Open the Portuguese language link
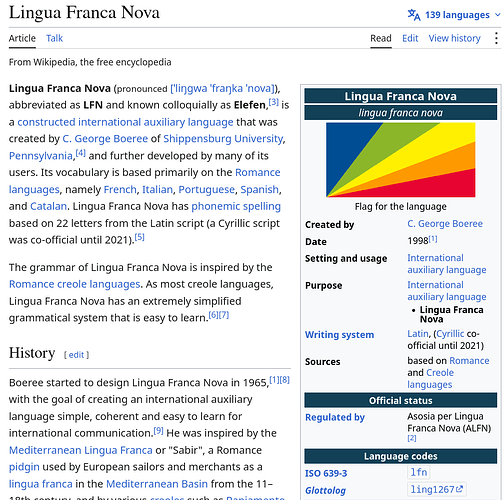Image resolution: width=504 pixels, height=500 pixels. pyautogui.click(x=206, y=189)
